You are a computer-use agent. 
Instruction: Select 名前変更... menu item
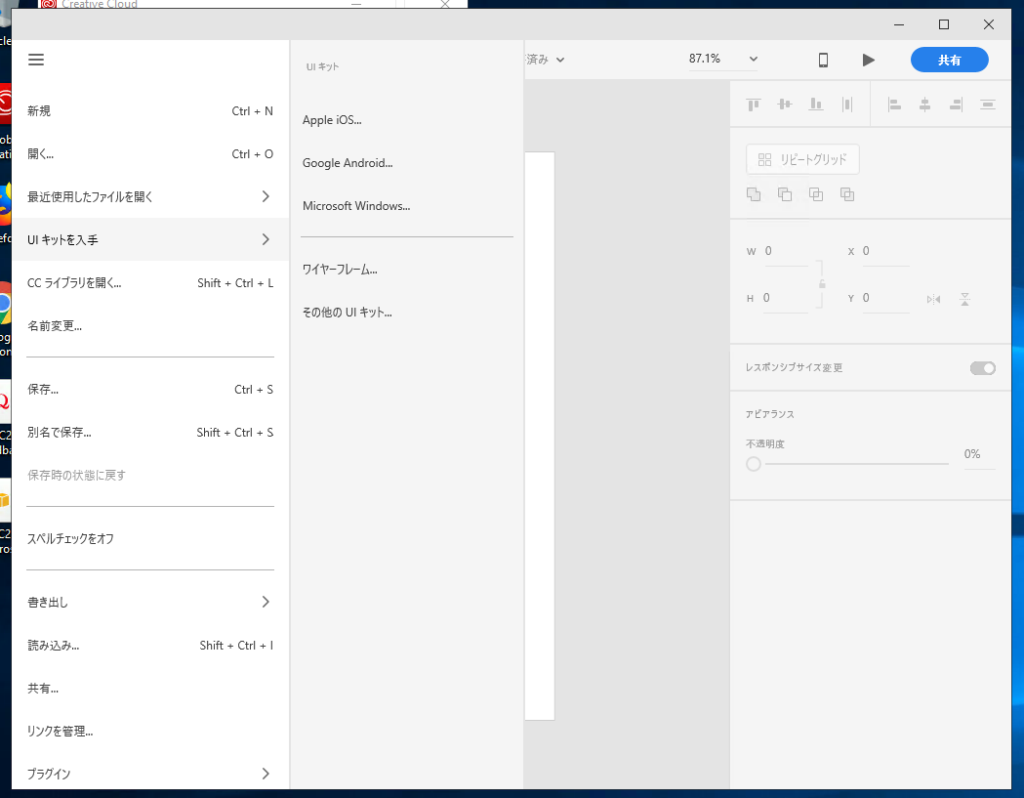(150, 326)
